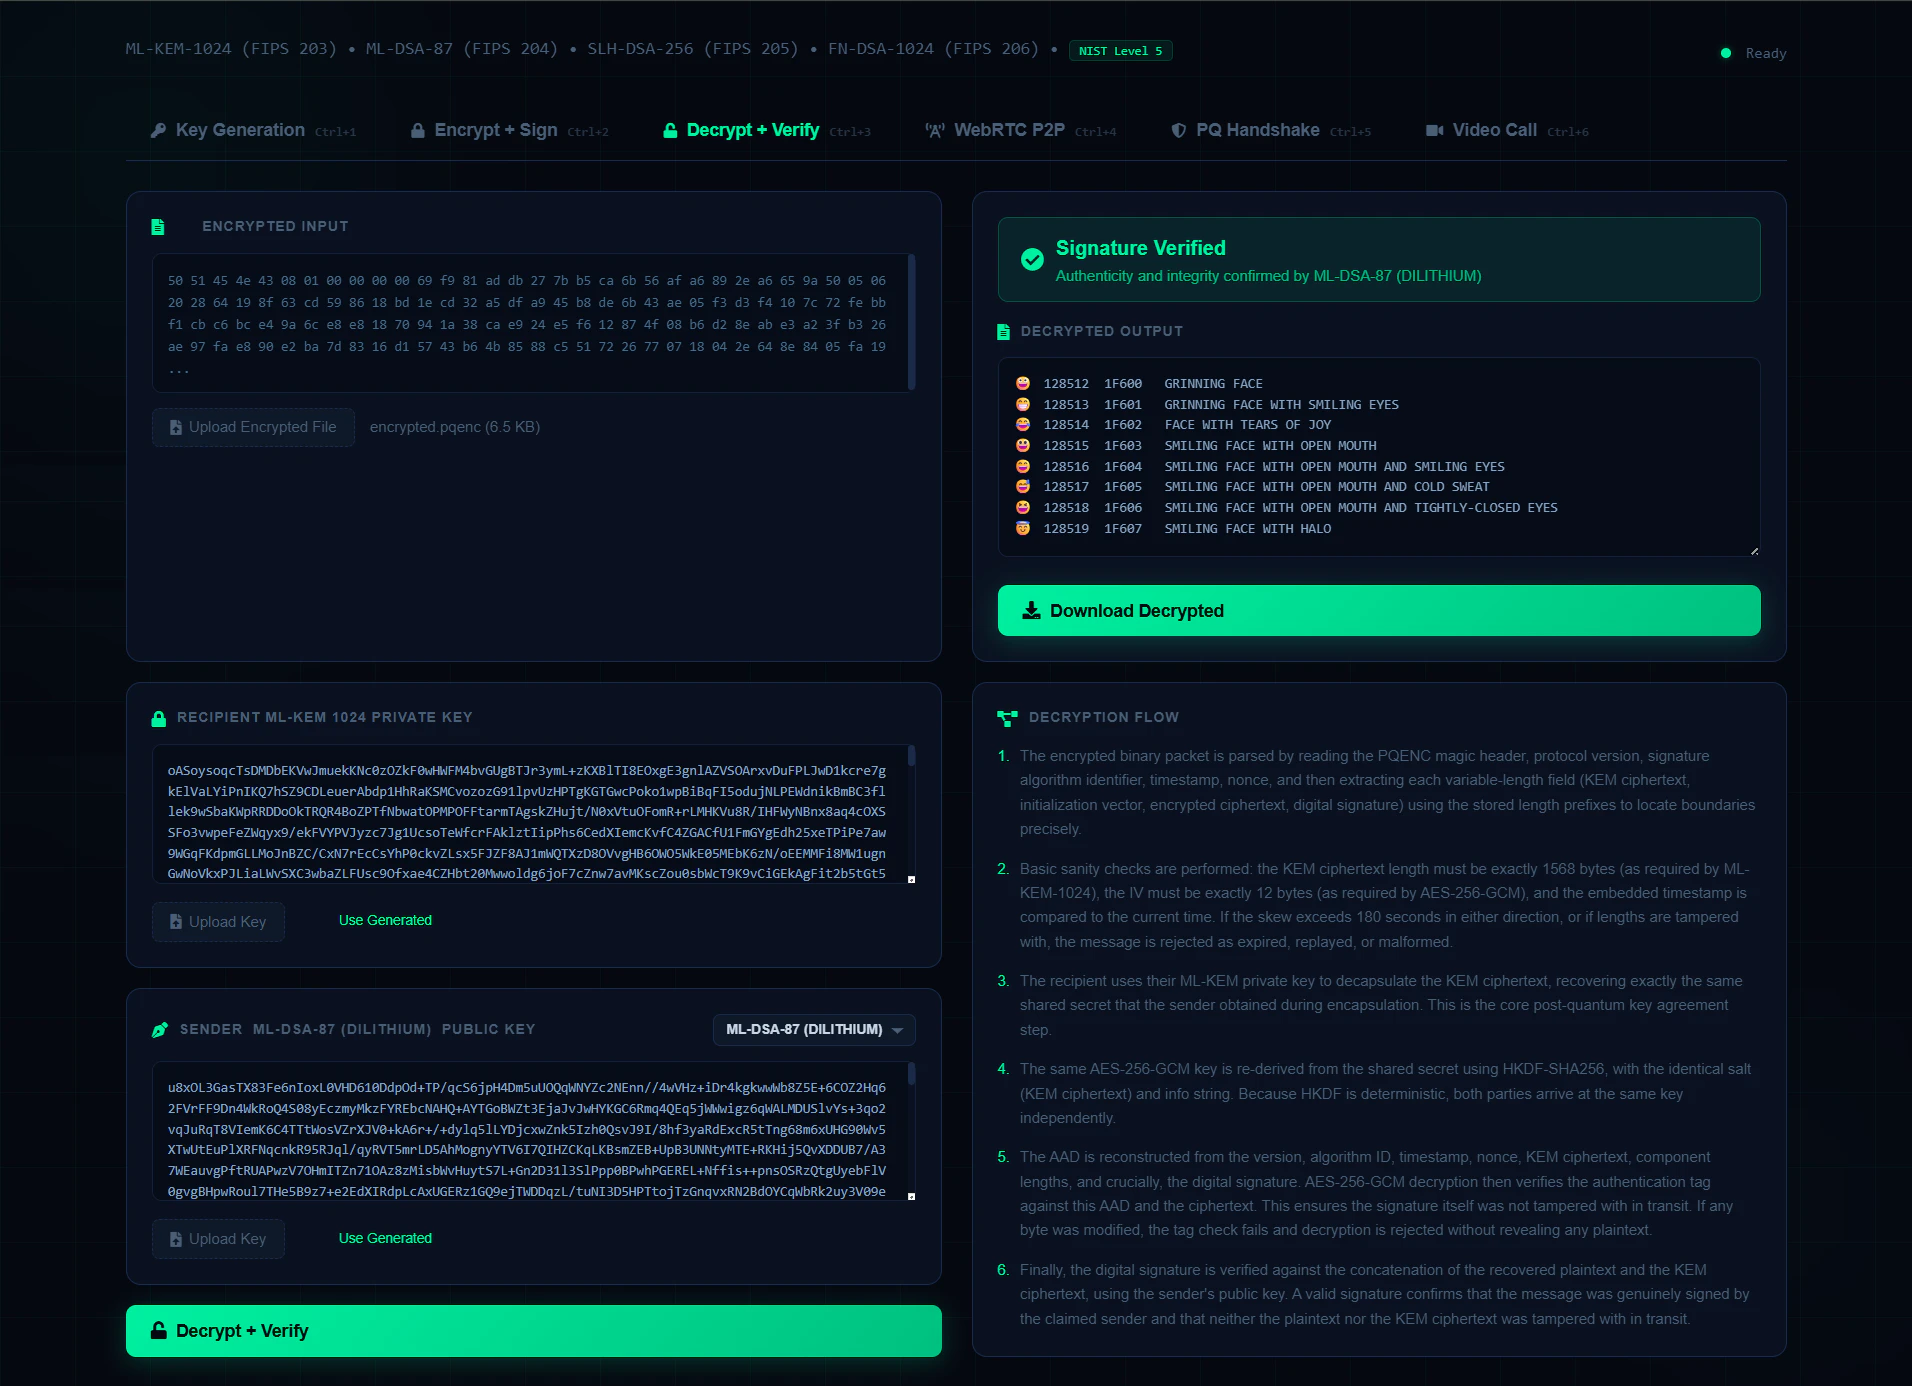
Task: Click the ML-KEM-1024 (FIPS 203) header text
Action: pos(231,49)
